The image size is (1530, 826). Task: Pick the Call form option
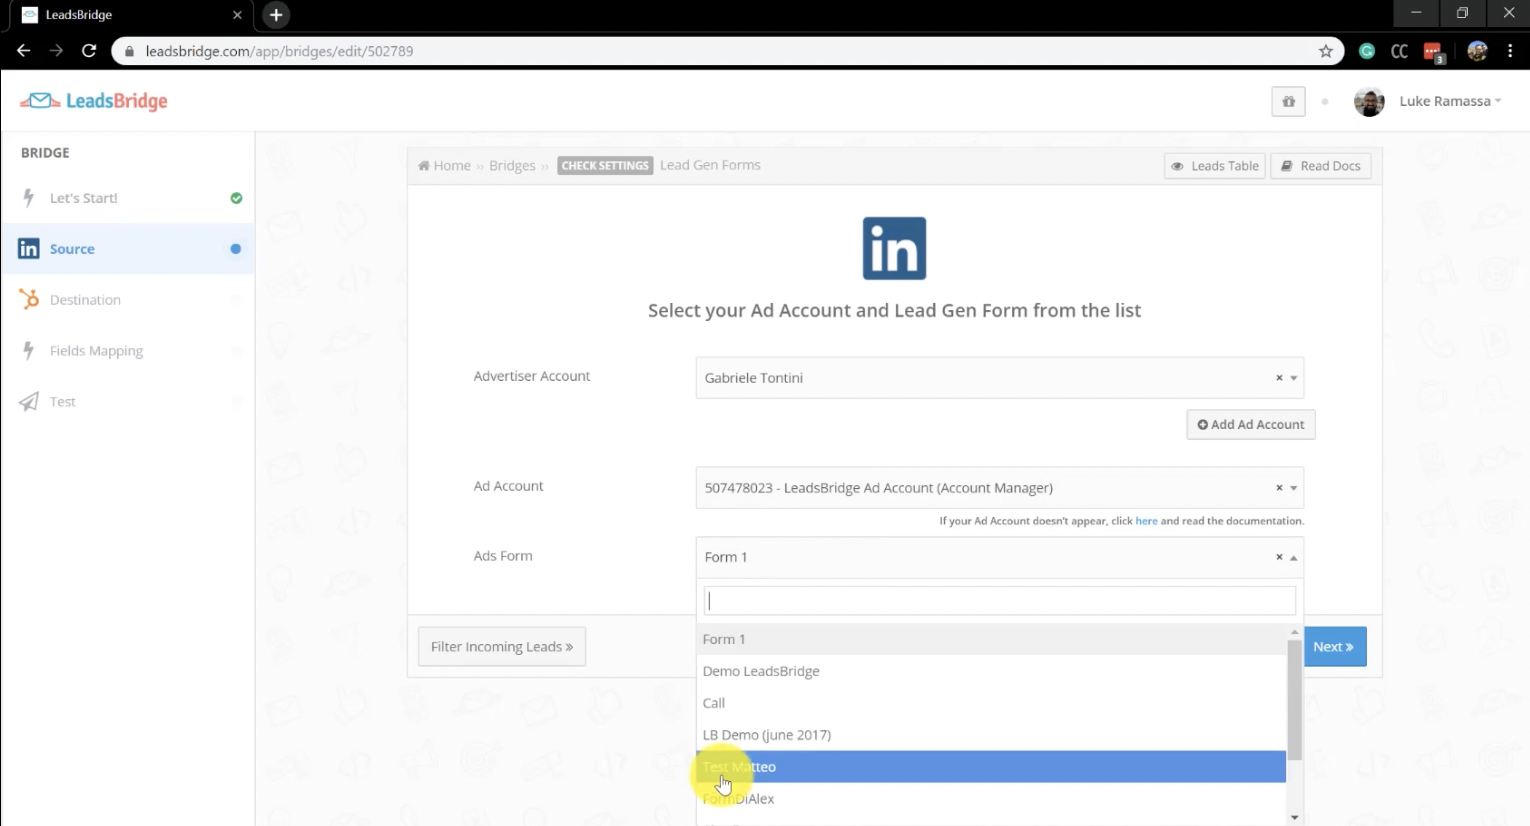[x=991, y=703]
